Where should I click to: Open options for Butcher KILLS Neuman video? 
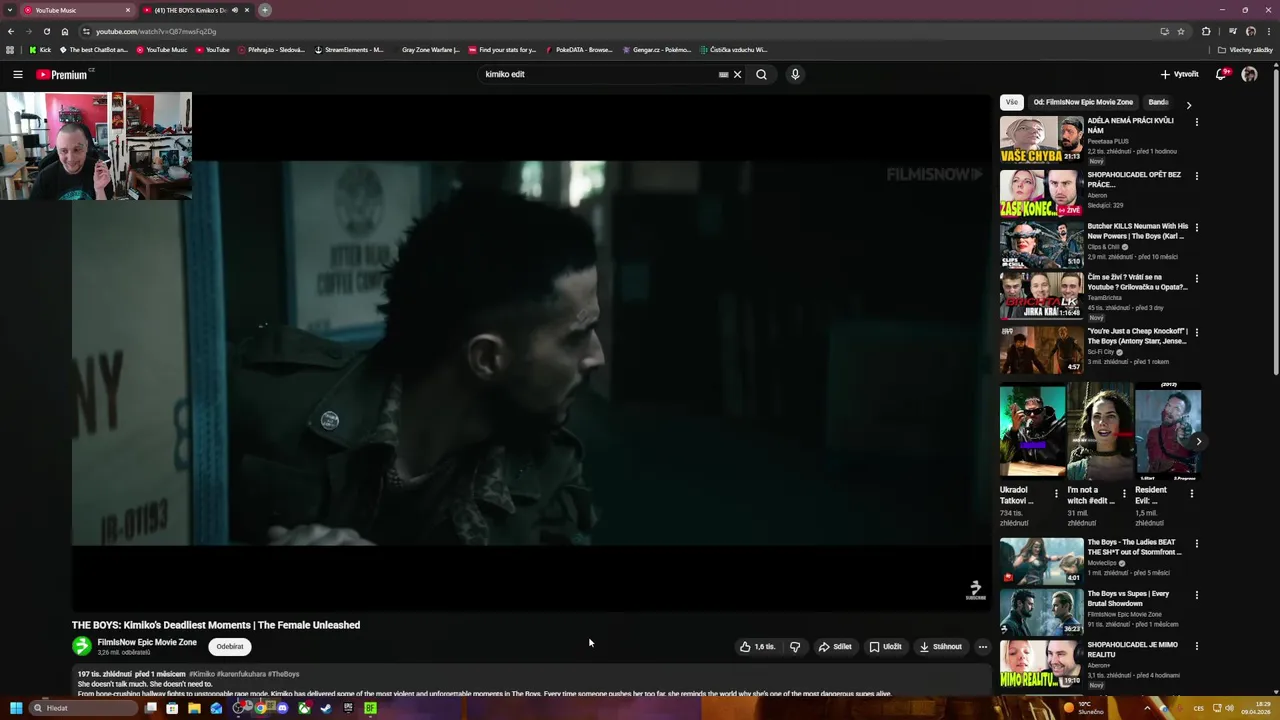pyautogui.click(x=1196, y=227)
